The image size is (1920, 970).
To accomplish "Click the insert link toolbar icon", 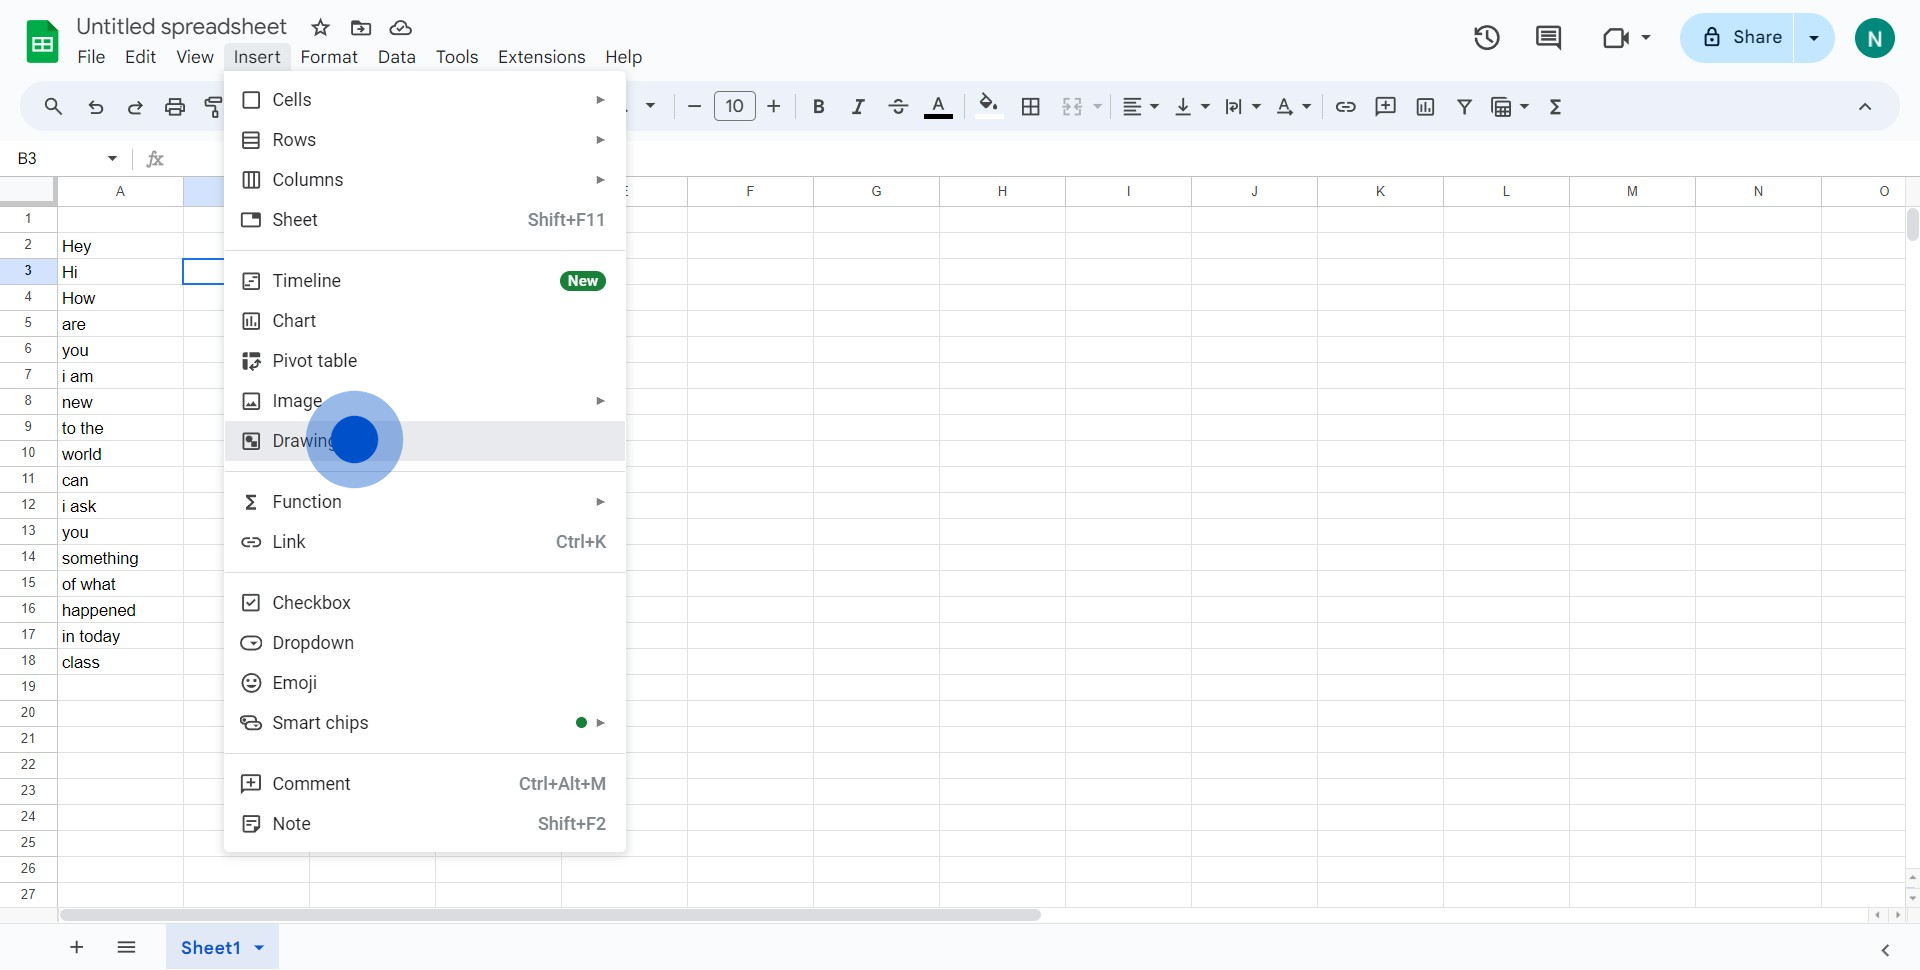I will click(1345, 107).
